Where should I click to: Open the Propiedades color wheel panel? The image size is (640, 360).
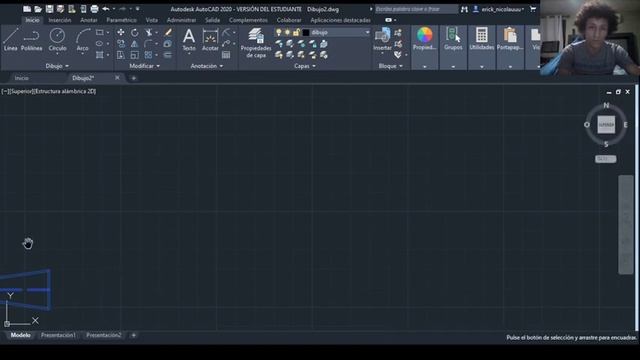click(424, 40)
